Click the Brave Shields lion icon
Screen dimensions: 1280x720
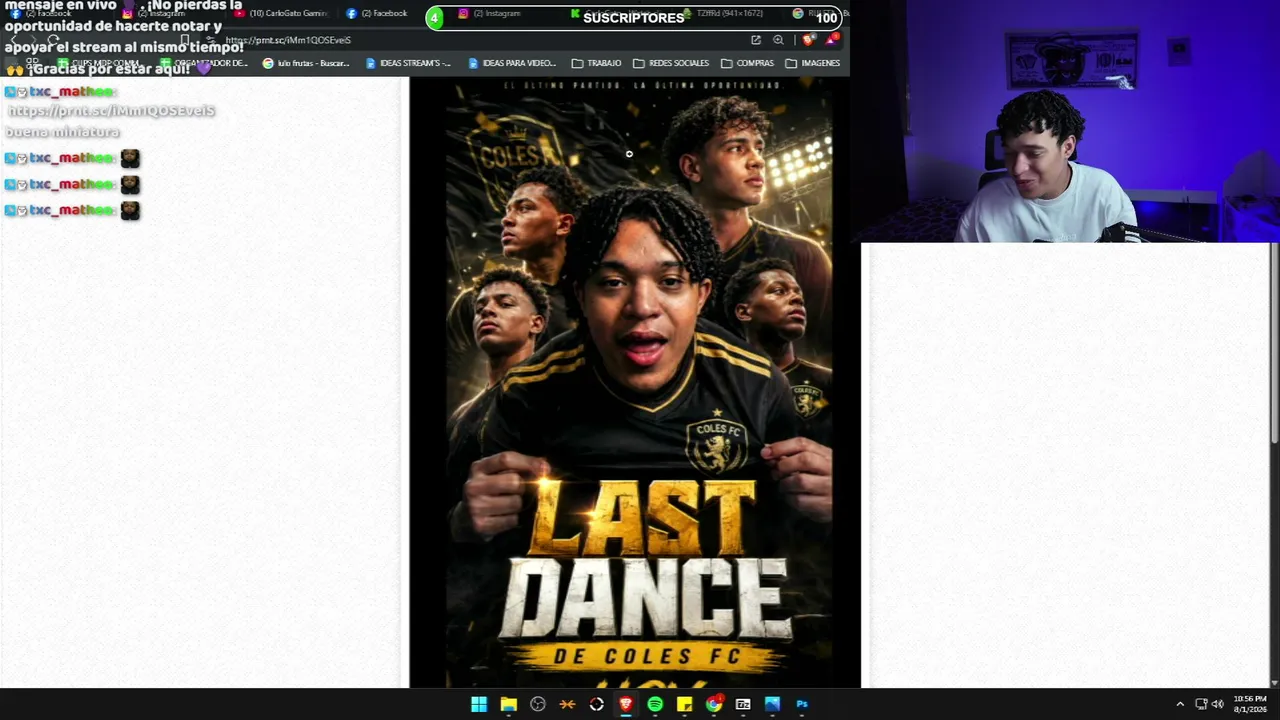pyautogui.click(x=808, y=40)
